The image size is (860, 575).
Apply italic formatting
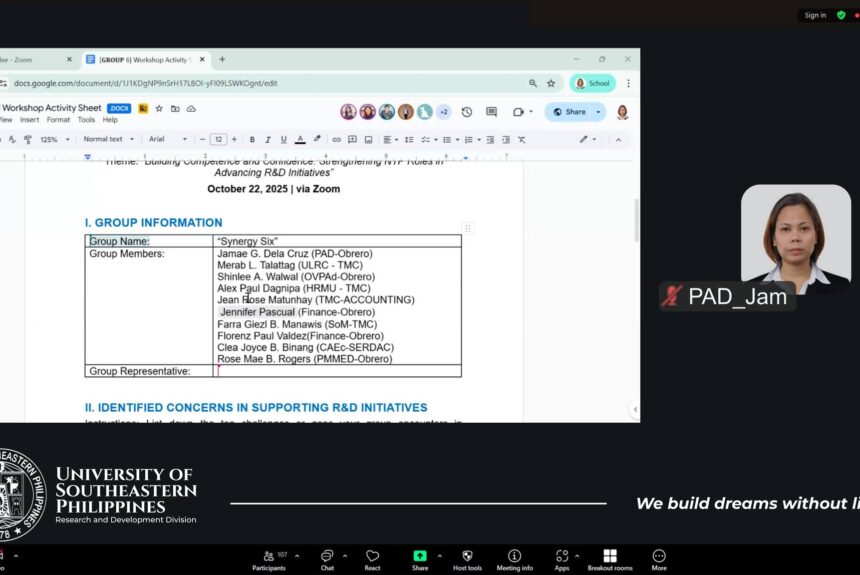click(268, 140)
